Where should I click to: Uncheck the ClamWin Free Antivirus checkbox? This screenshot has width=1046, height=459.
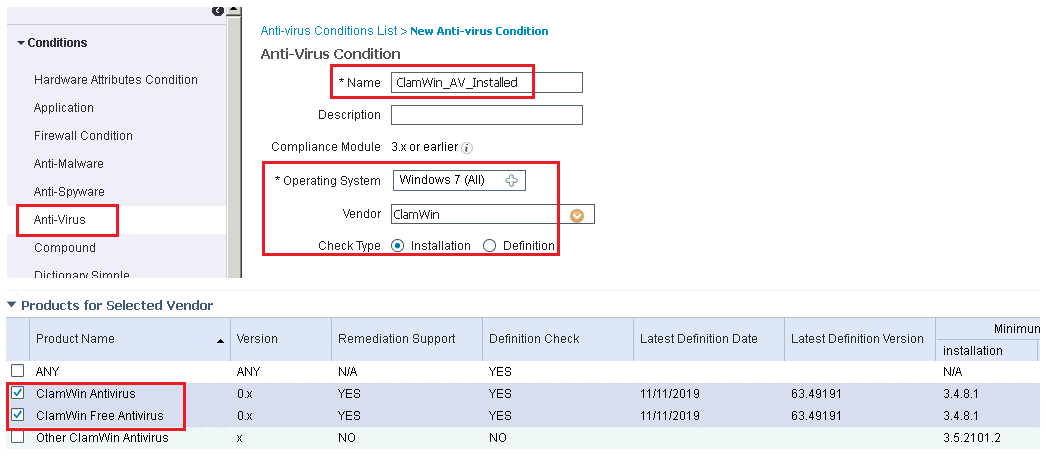click(18, 415)
